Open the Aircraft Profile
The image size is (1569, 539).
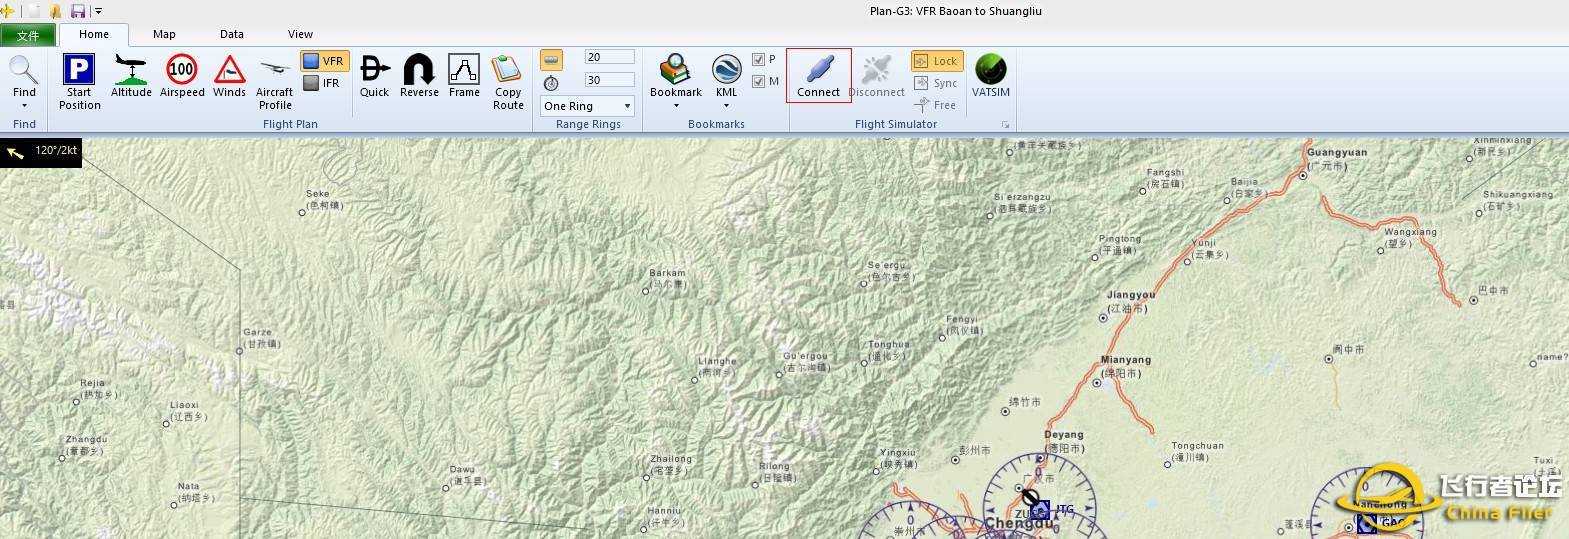275,82
